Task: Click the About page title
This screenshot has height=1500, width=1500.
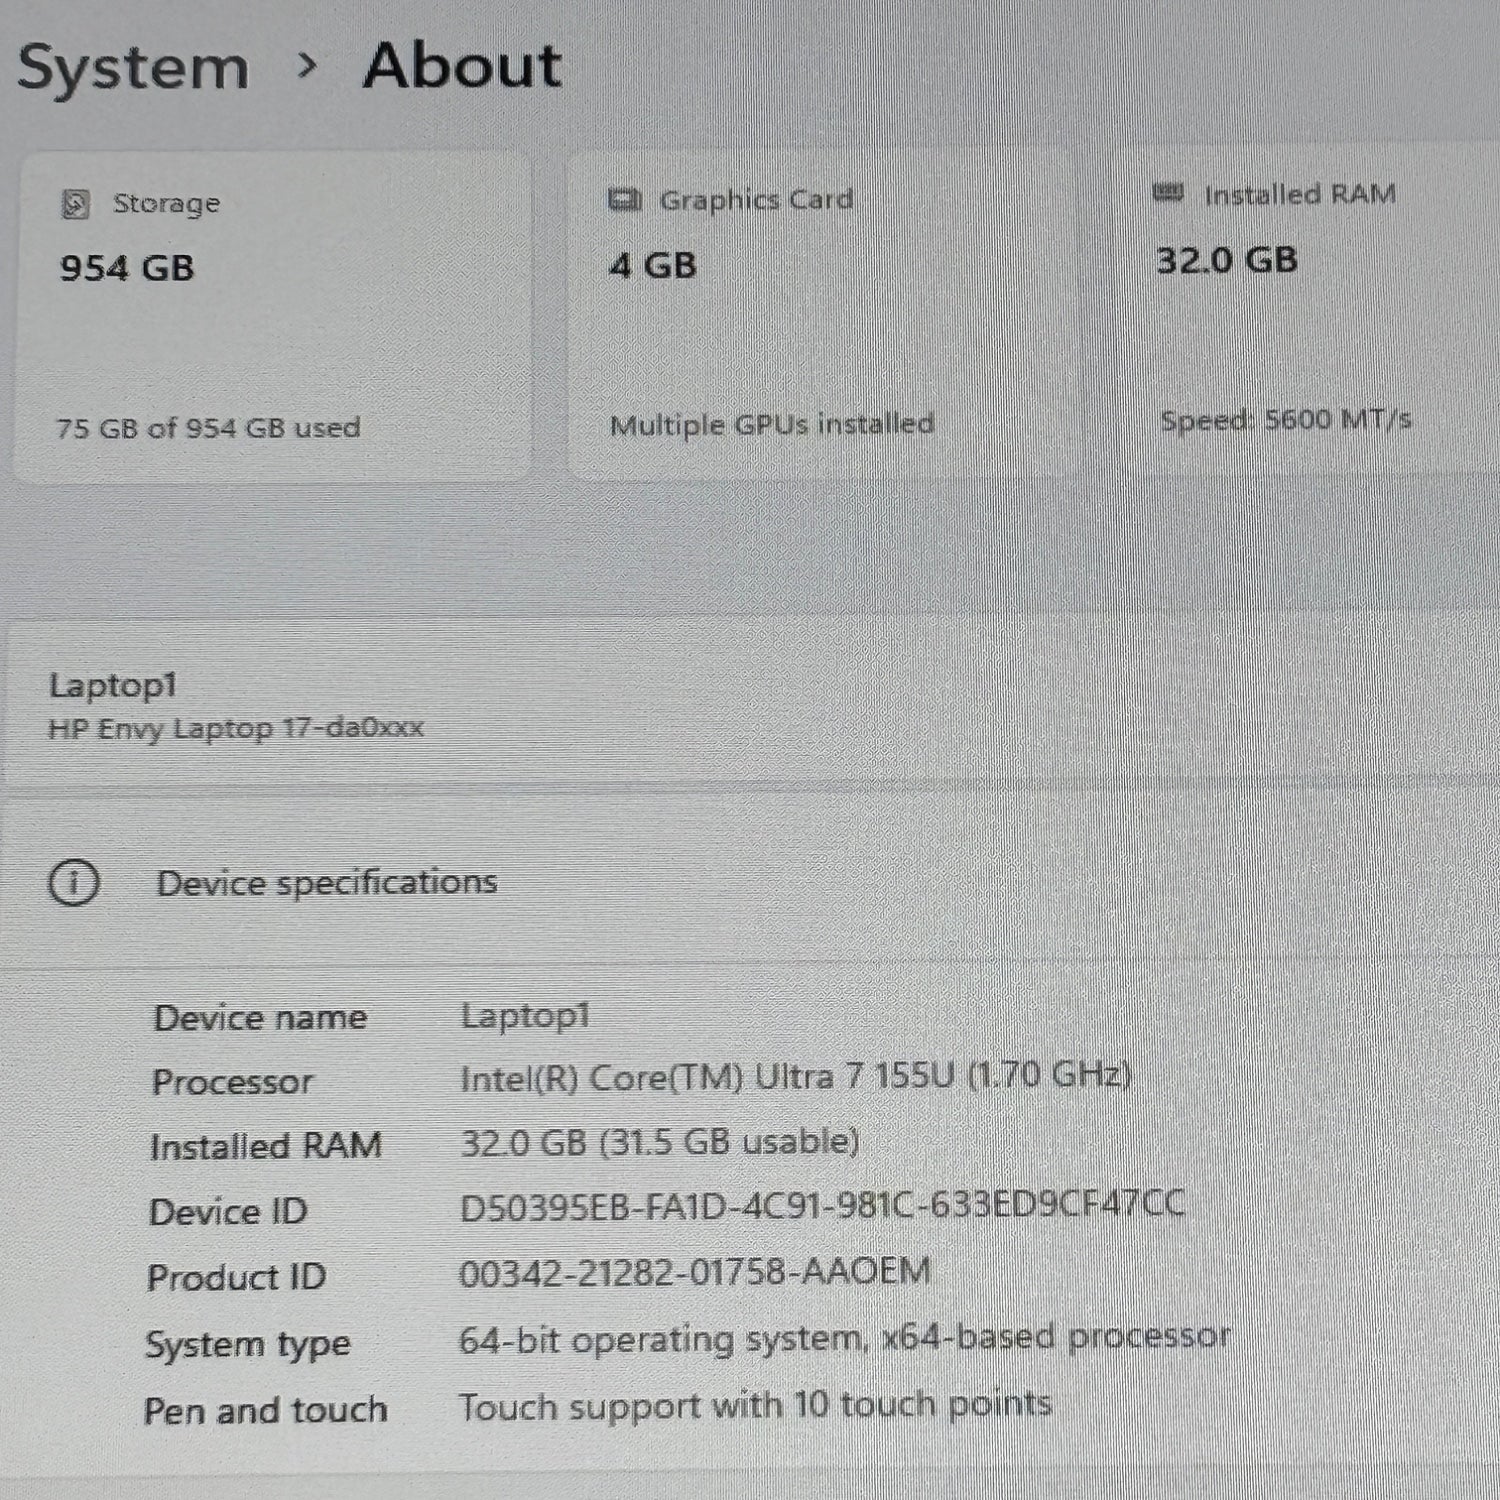Action: tap(462, 66)
